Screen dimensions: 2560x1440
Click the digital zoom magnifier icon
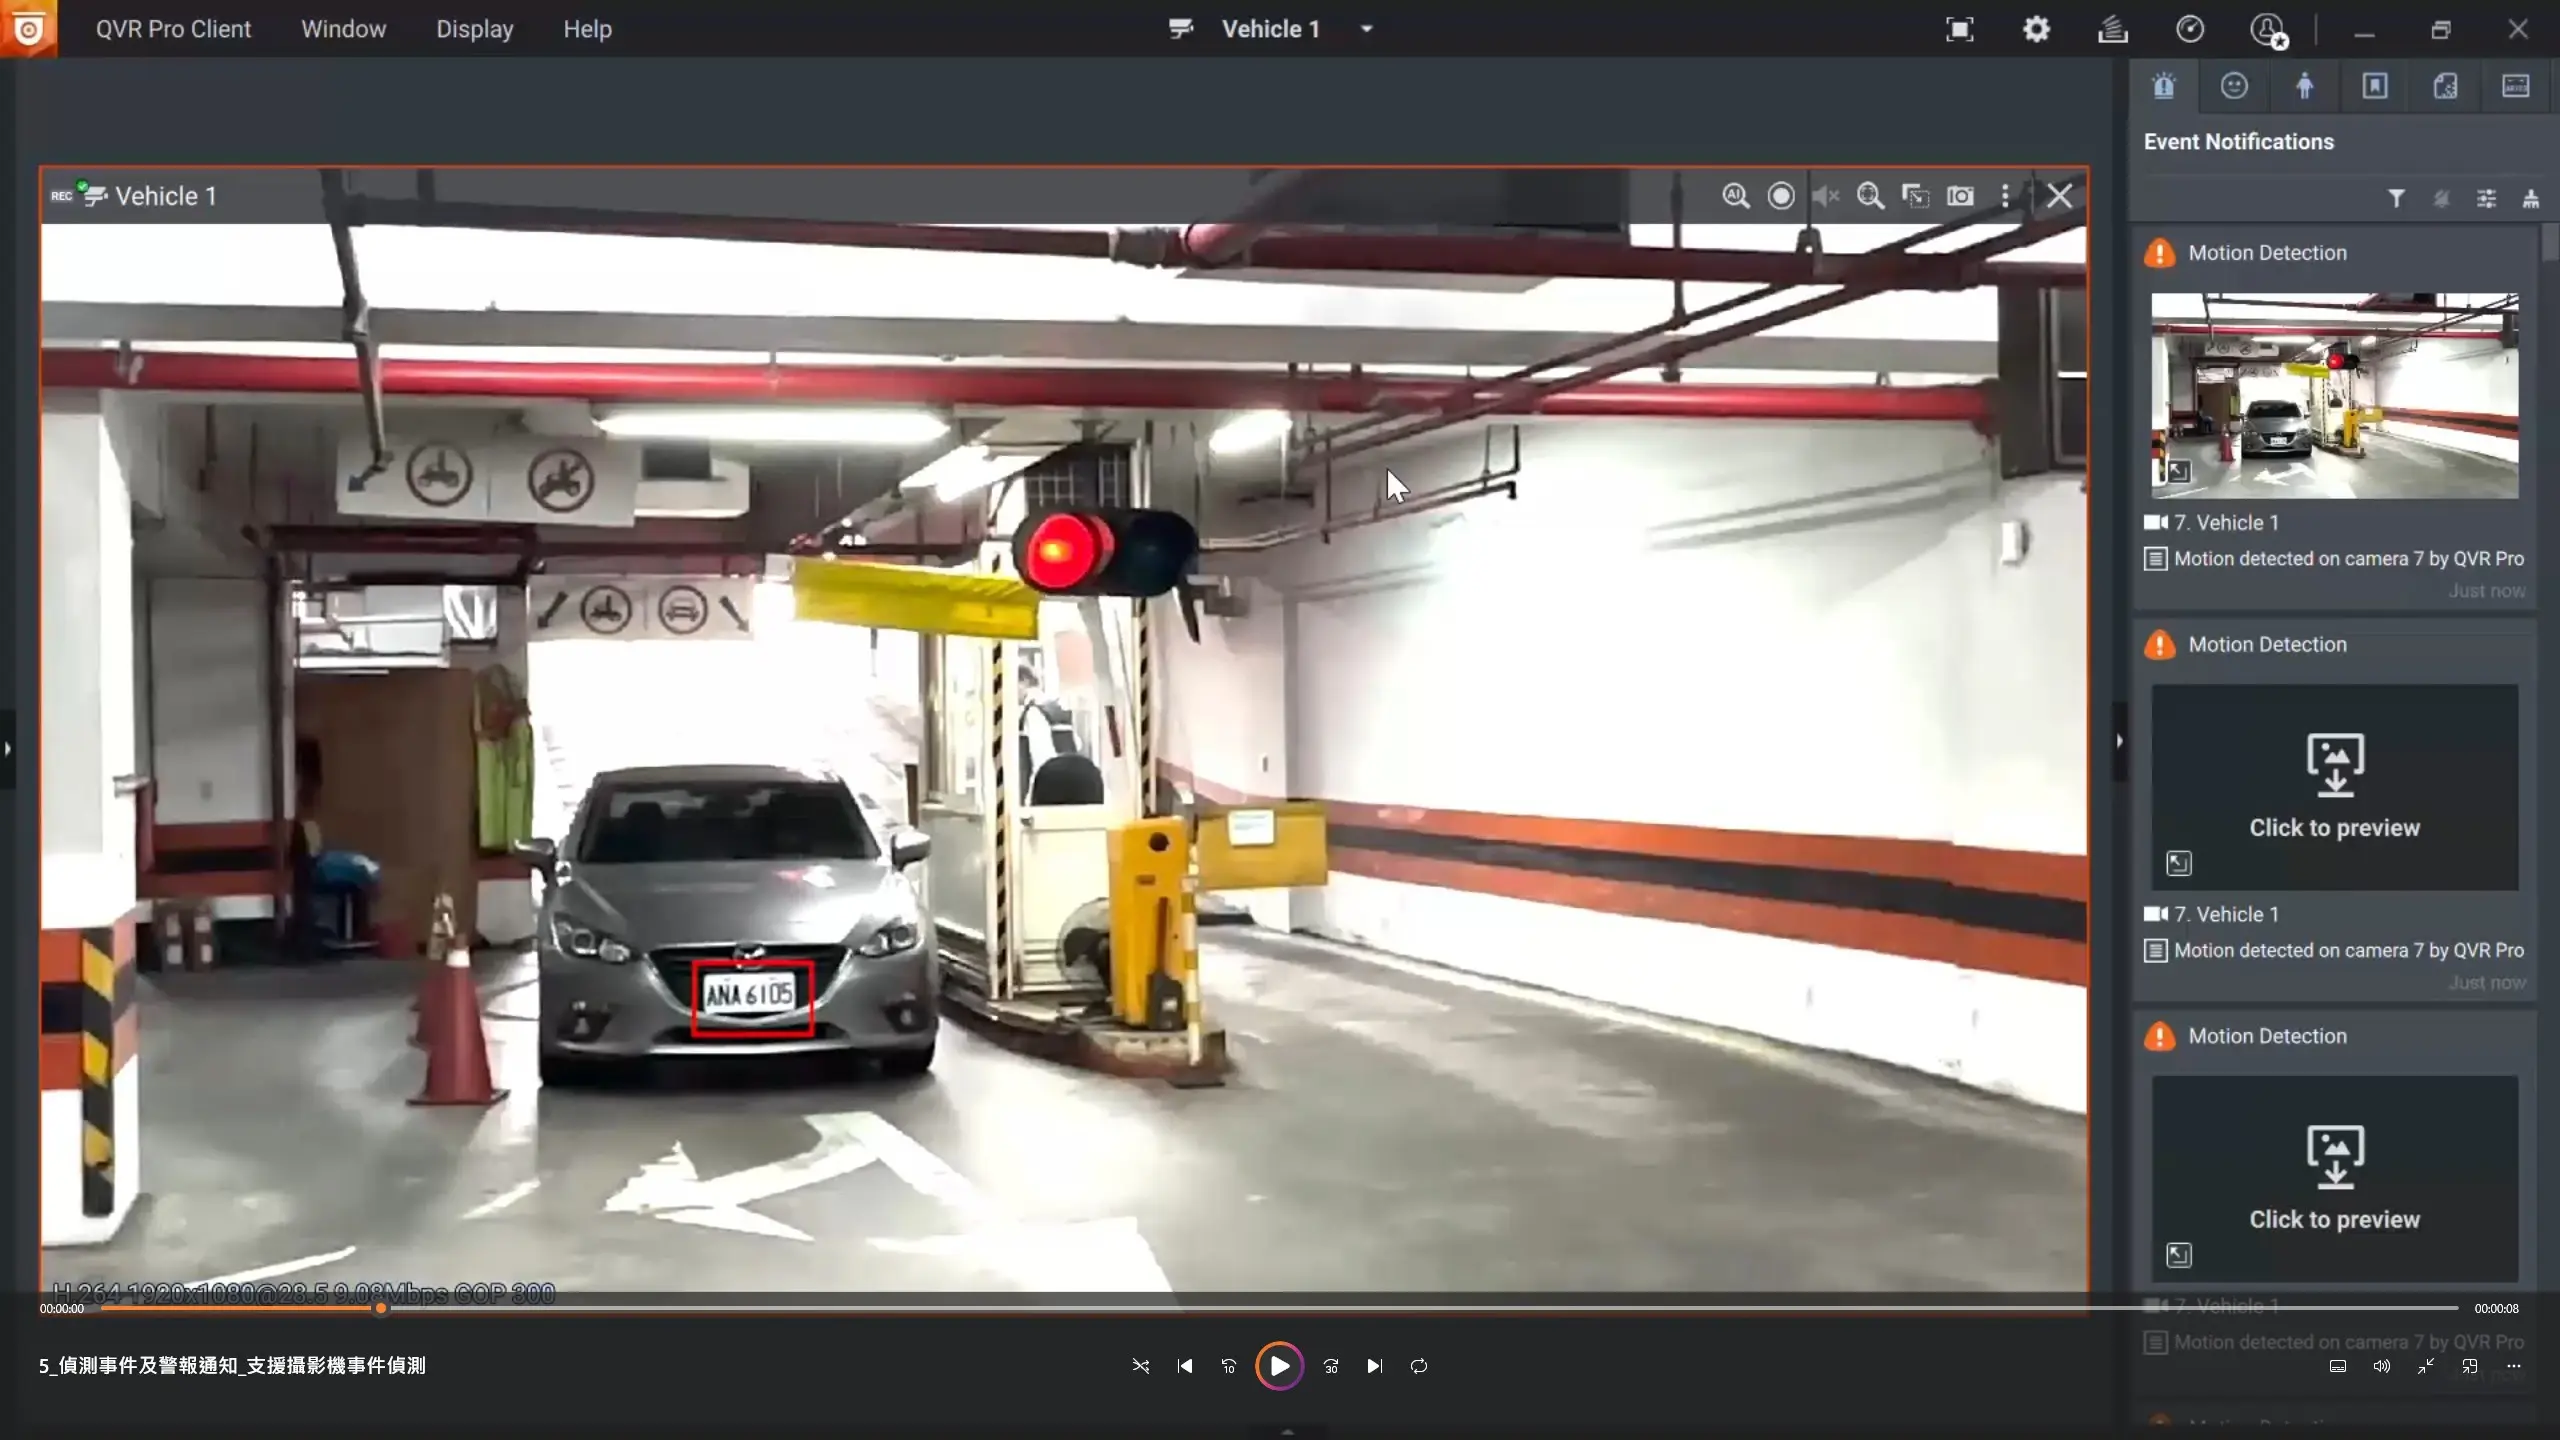(1870, 196)
